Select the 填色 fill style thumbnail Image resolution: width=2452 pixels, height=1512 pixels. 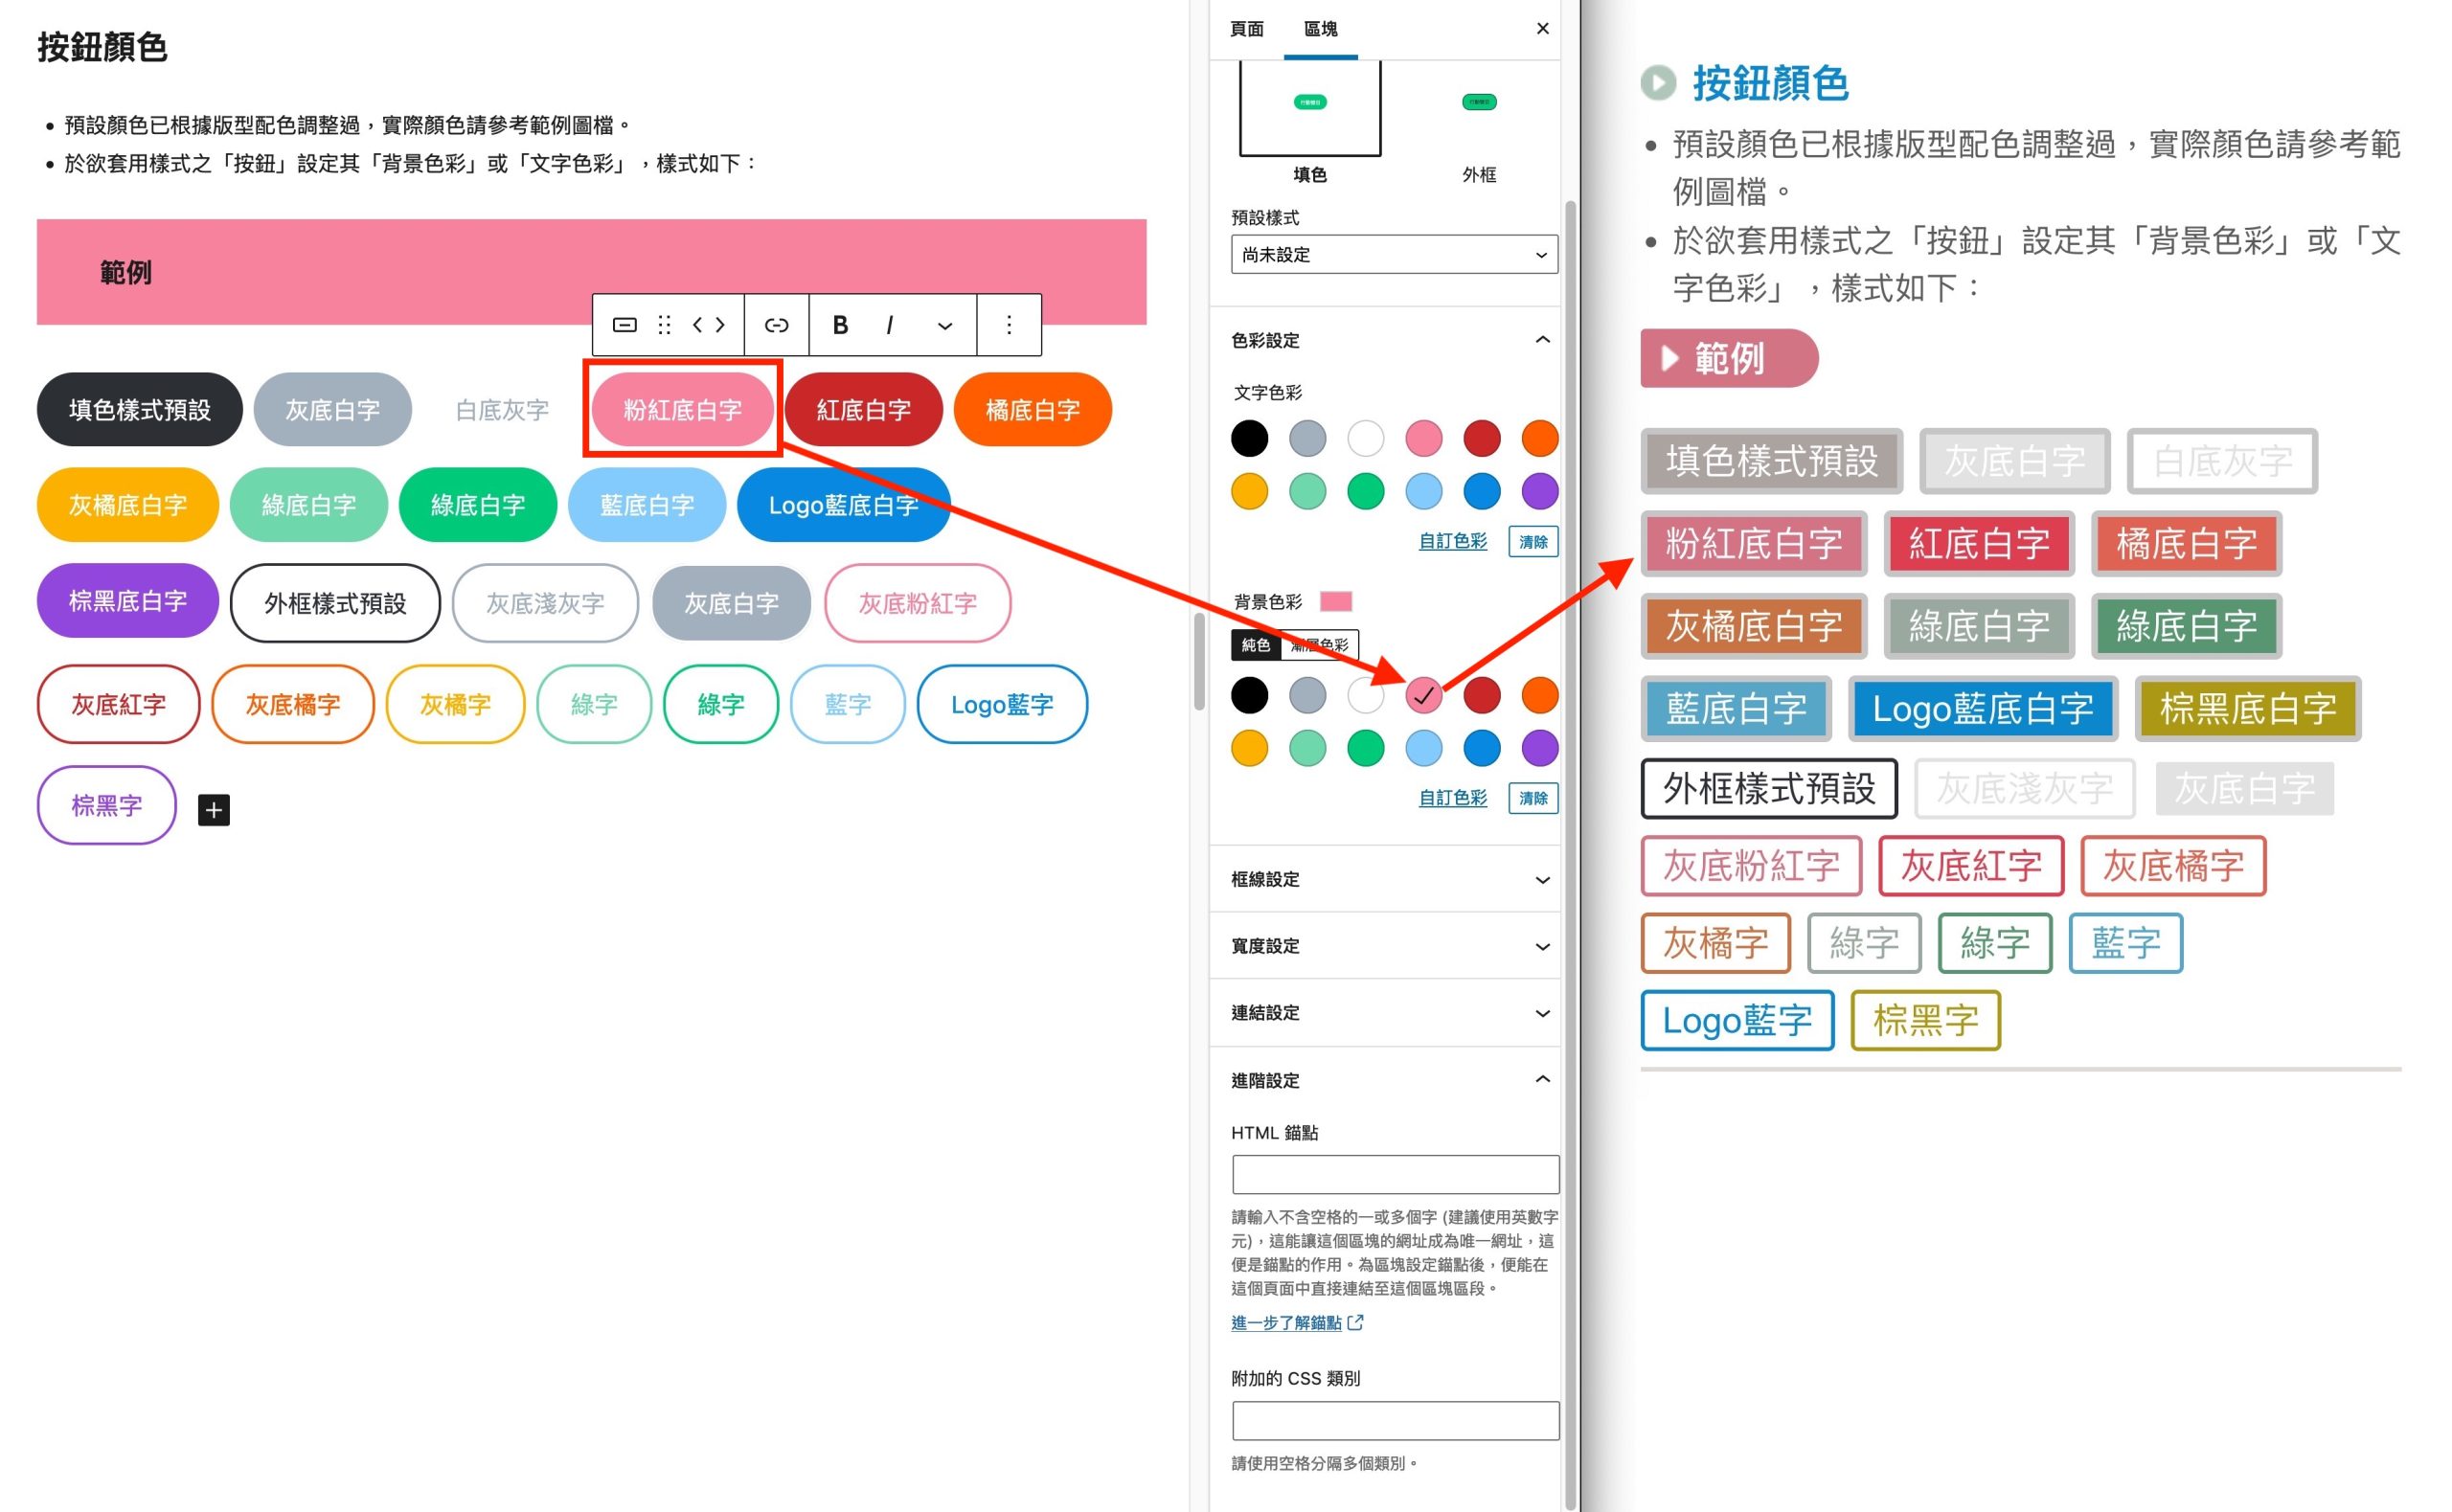pyautogui.click(x=1310, y=108)
